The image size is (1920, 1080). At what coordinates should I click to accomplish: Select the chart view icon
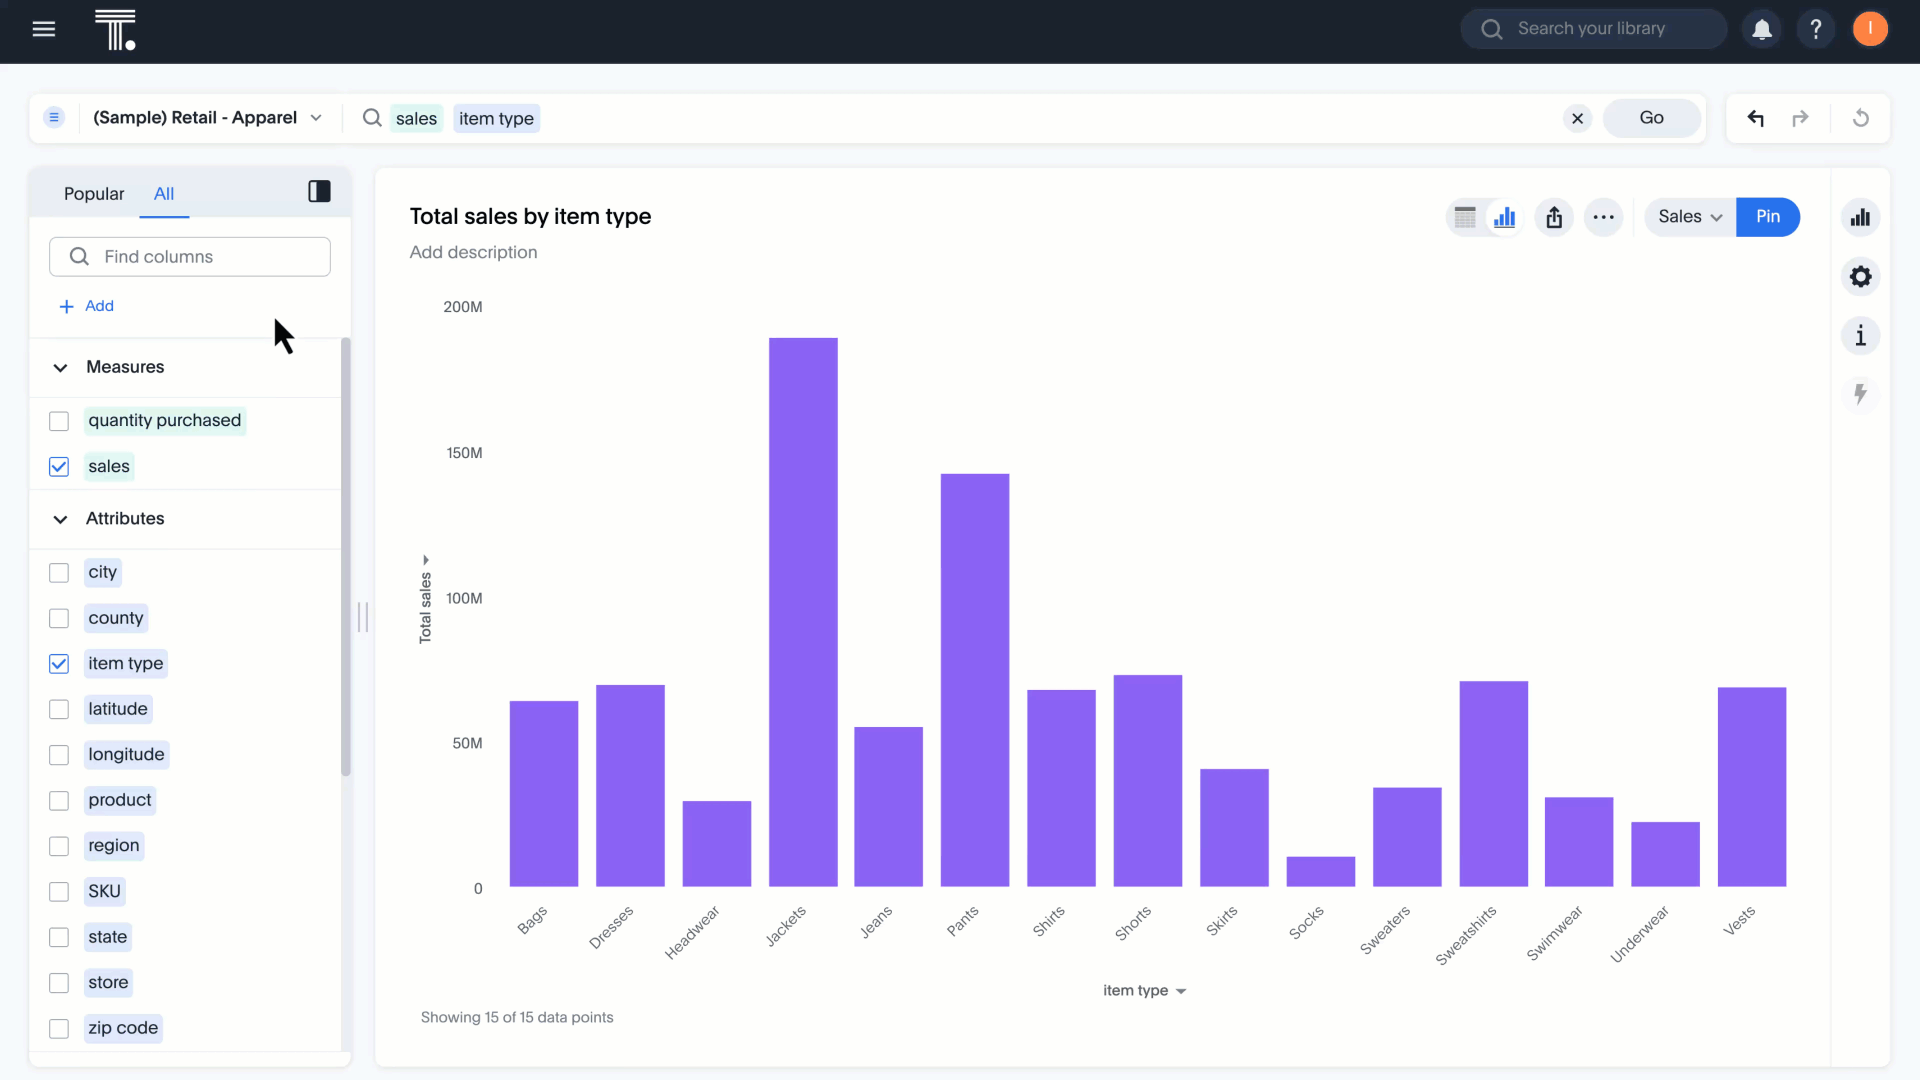[x=1506, y=217]
